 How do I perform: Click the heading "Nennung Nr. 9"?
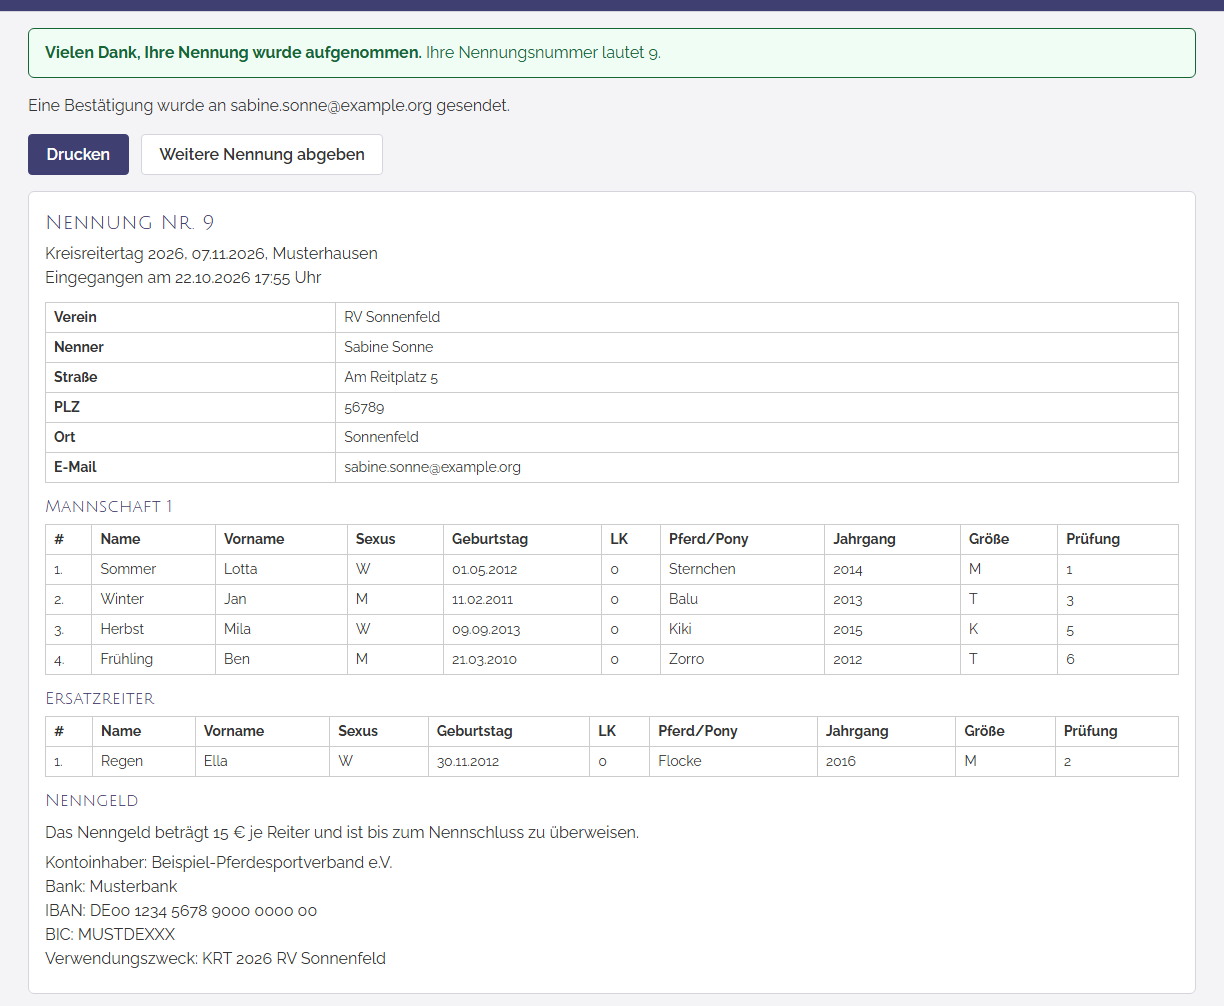pyautogui.click(x=130, y=222)
